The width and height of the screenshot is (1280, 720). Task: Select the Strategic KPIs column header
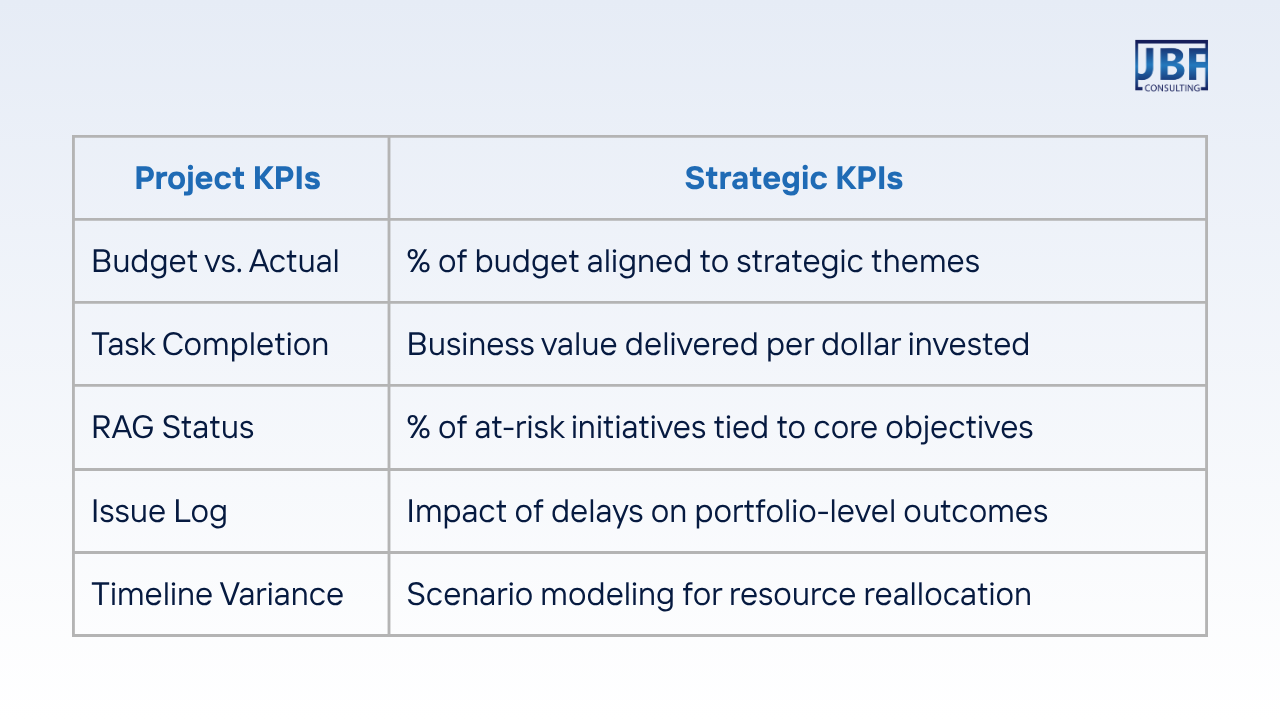point(797,178)
